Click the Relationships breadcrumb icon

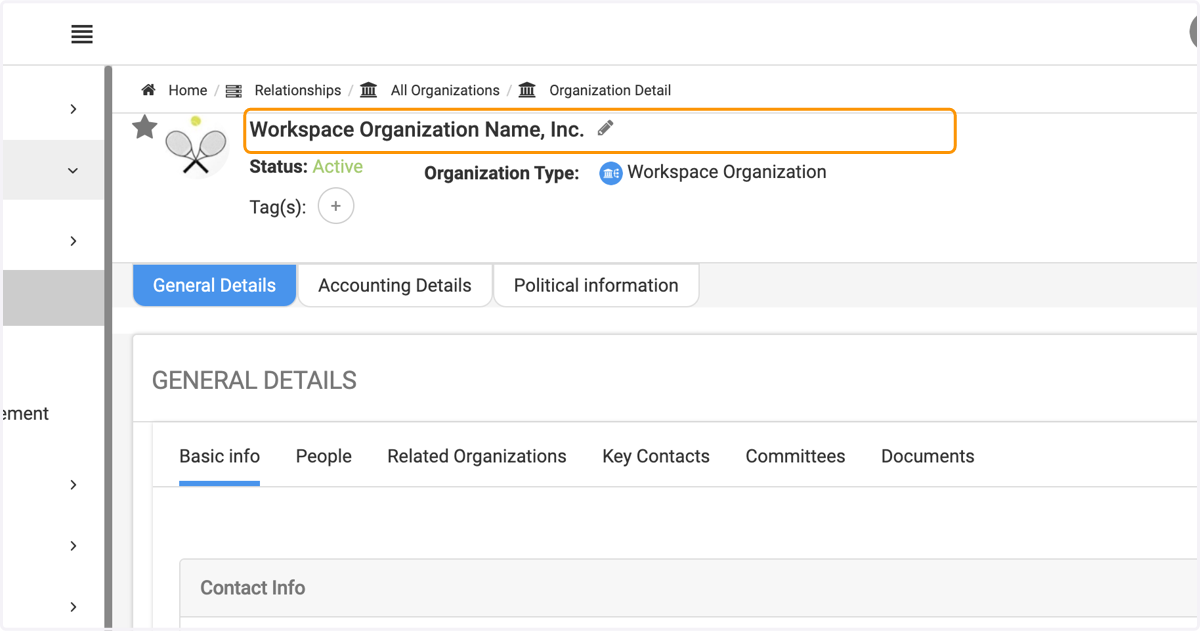233,91
